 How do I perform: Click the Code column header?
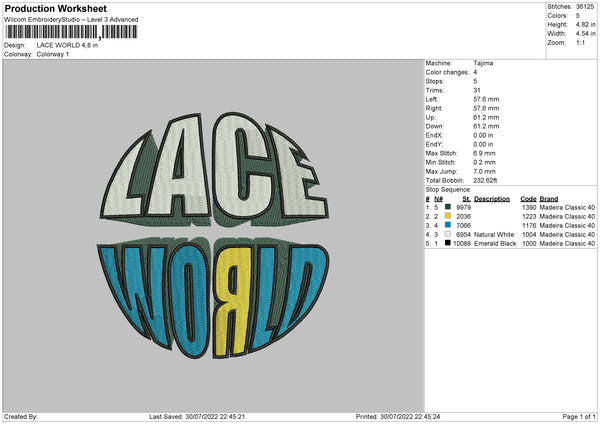pyautogui.click(x=528, y=198)
